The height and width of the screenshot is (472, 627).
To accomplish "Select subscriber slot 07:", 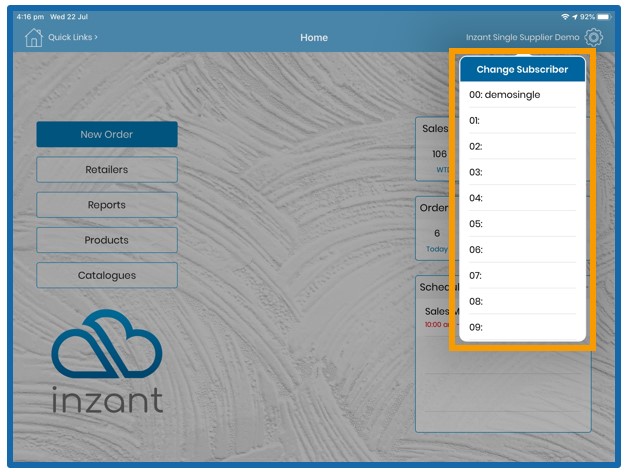I will tap(522, 276).
